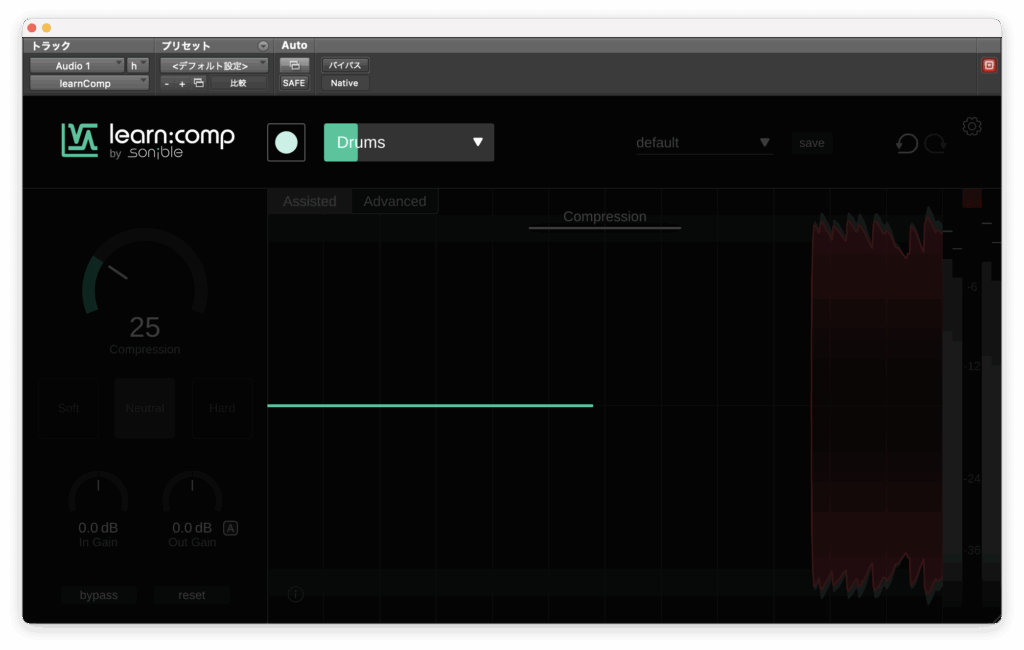The width and height of the screenshot is (1024, 650).
Task: Click the learn:comp by sonible logo
Action: pyautogui.click(x=148, y=140)
